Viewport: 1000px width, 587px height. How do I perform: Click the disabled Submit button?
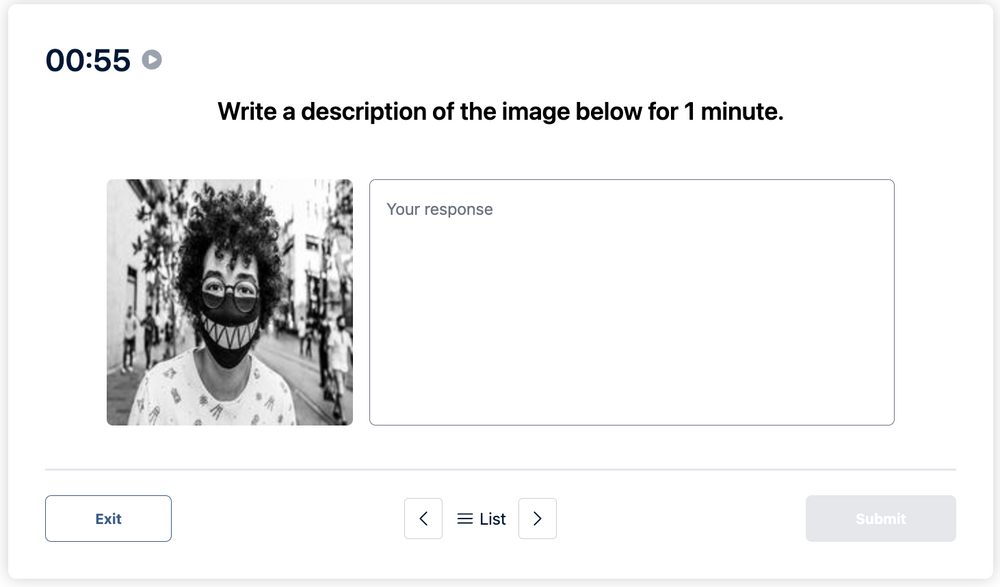coord(880,518)
